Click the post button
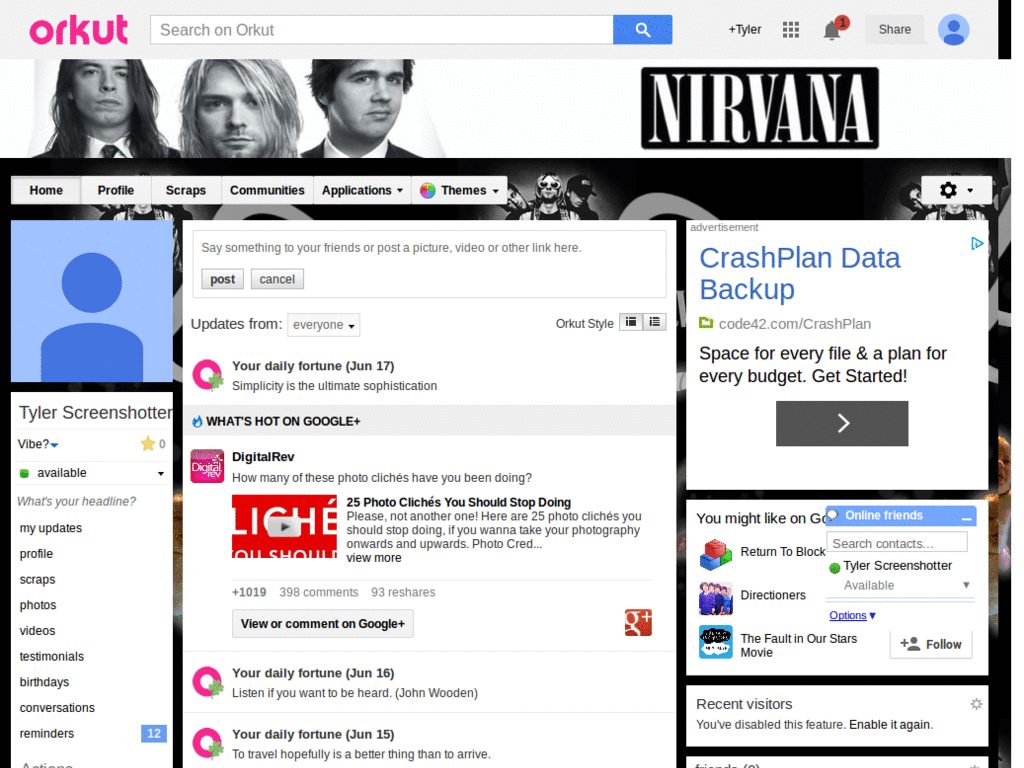 tap(222, 279)
